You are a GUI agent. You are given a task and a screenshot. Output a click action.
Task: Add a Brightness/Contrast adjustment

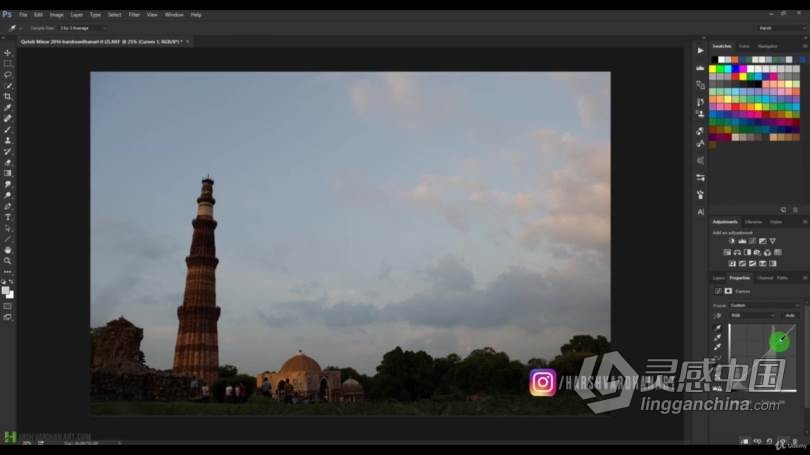click(731, 241)
